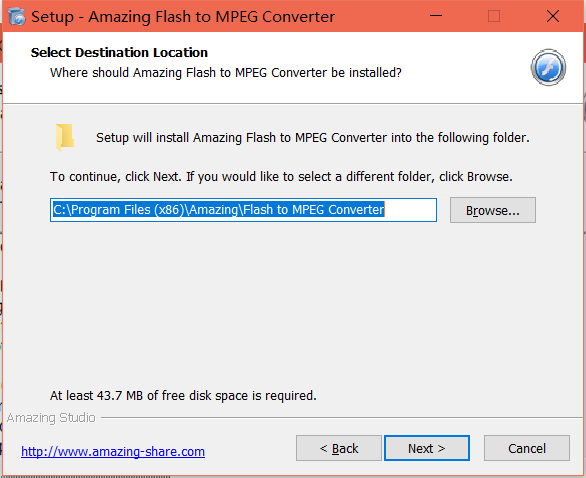Cancel the installation
586x478 pixels.
point(527,448)
